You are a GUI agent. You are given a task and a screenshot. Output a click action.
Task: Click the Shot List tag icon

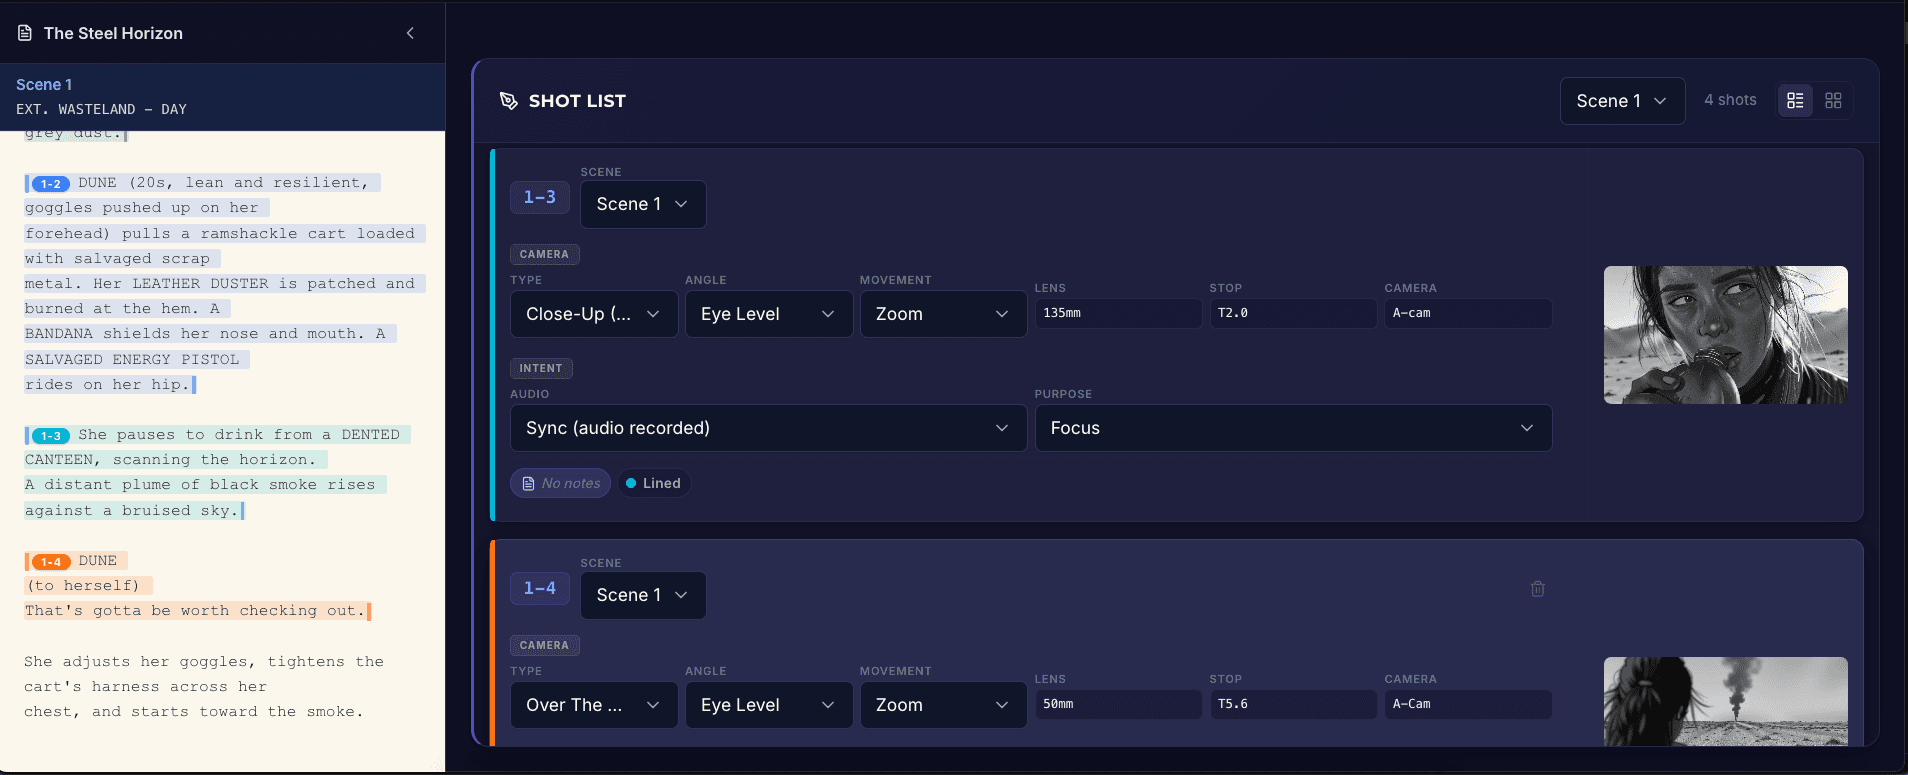click(509, 101)
